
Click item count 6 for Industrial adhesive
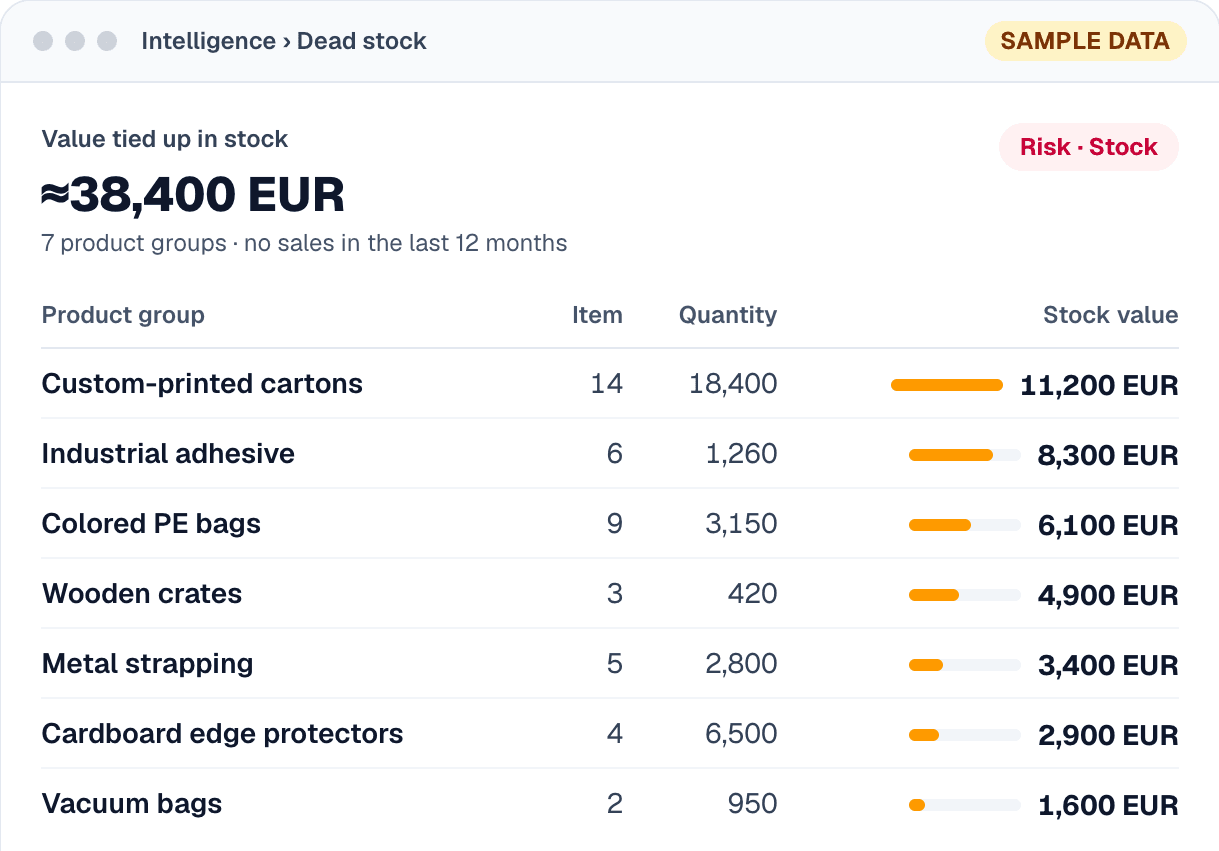coord(614,454)
